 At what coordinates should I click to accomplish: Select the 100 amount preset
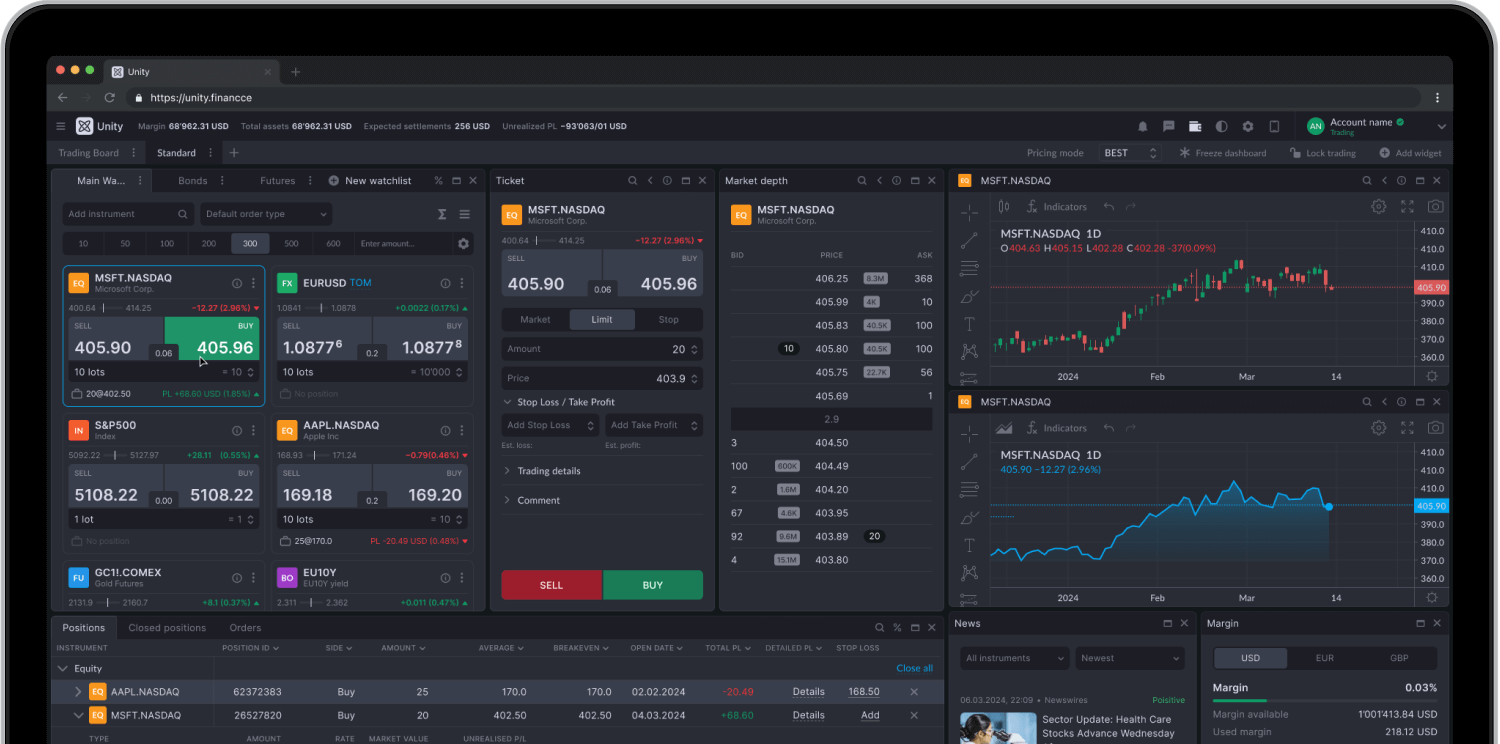(x=167, y=244)
